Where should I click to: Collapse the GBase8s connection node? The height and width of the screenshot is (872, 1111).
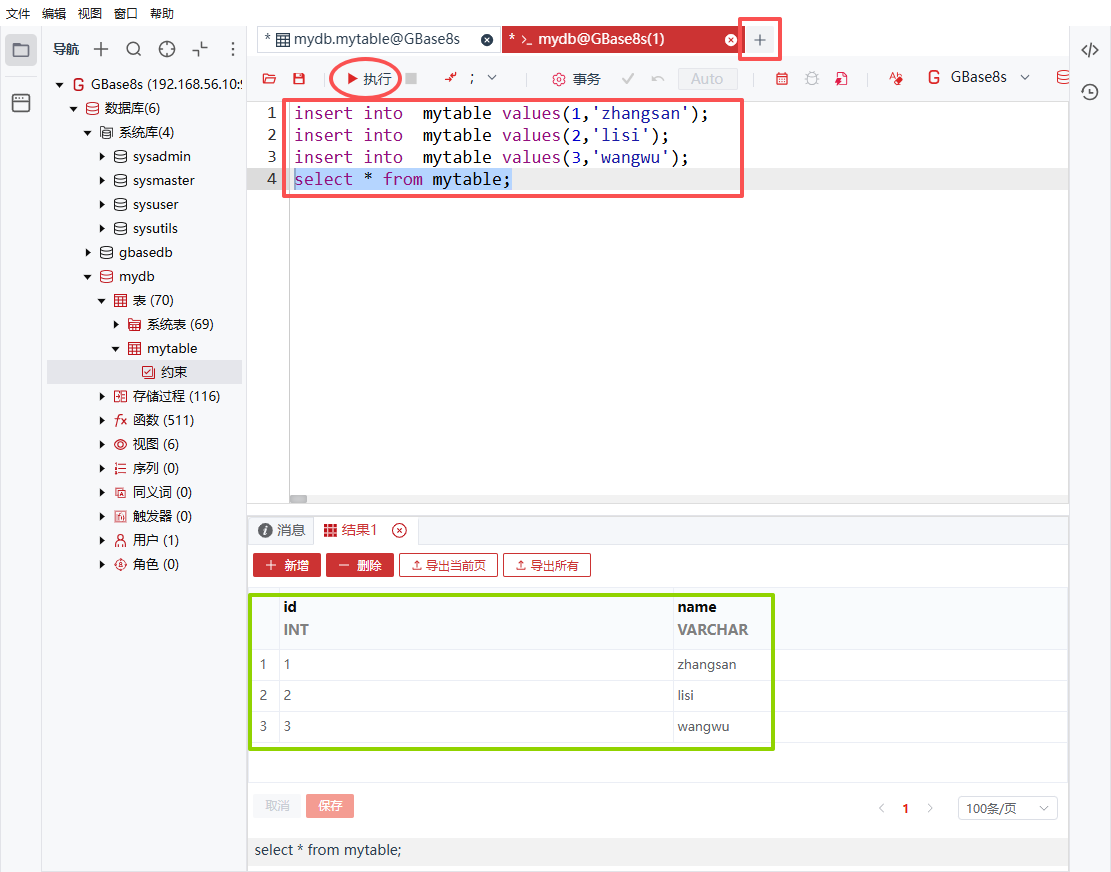[x=60, y=85]
